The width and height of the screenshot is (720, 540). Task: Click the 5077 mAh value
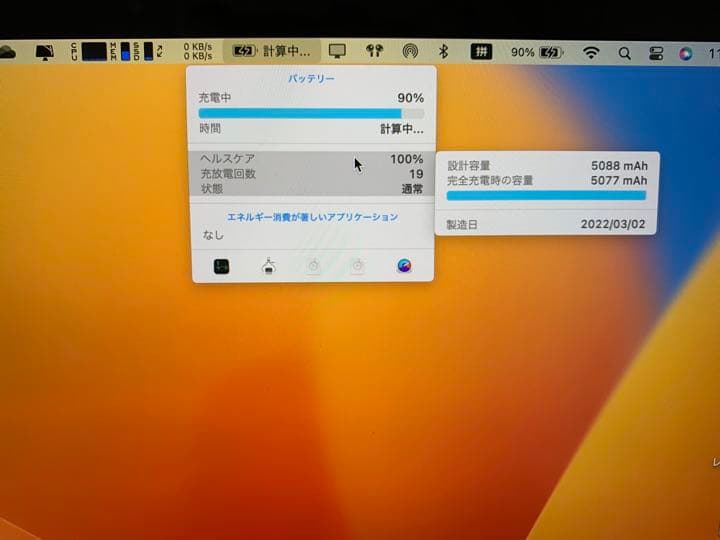(x=619, y=180)
